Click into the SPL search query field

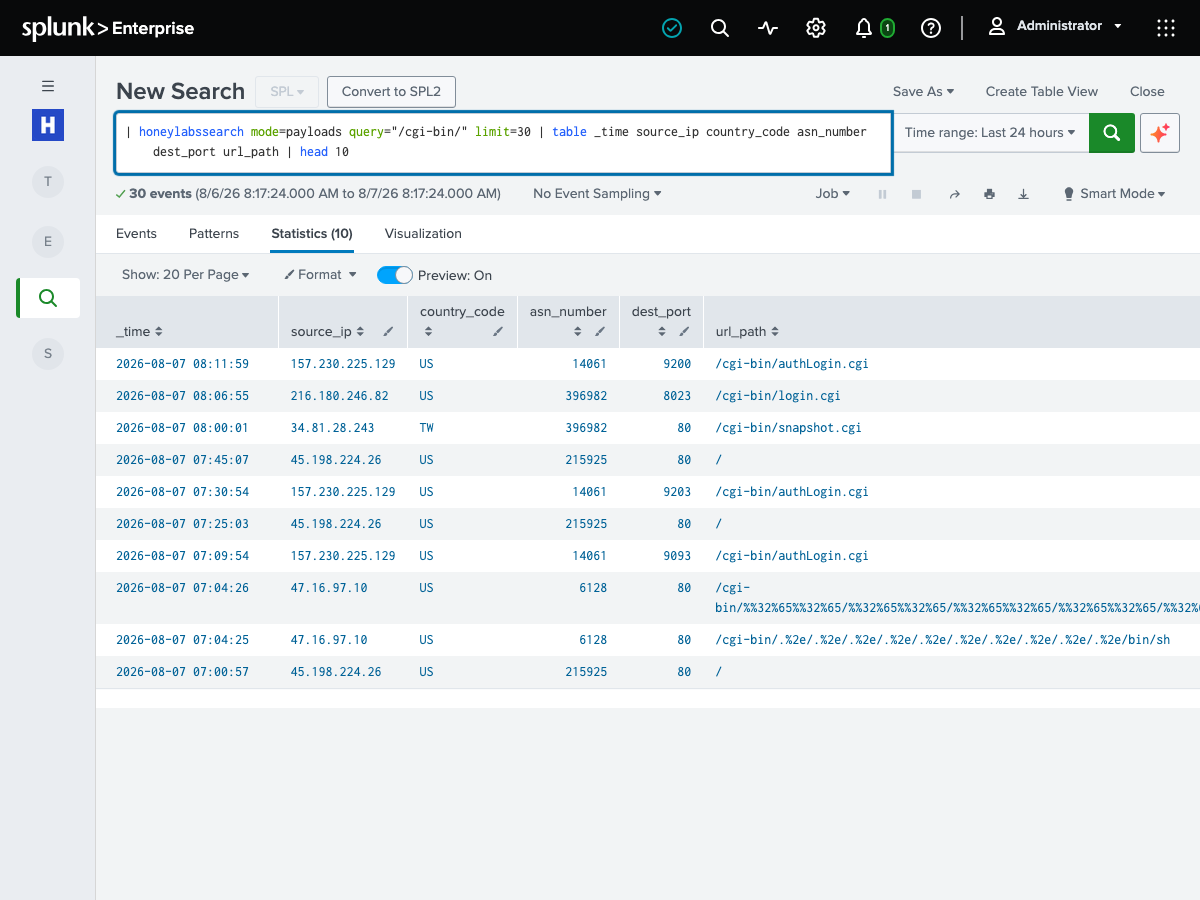pyautogui.click(x=504, y=142)
